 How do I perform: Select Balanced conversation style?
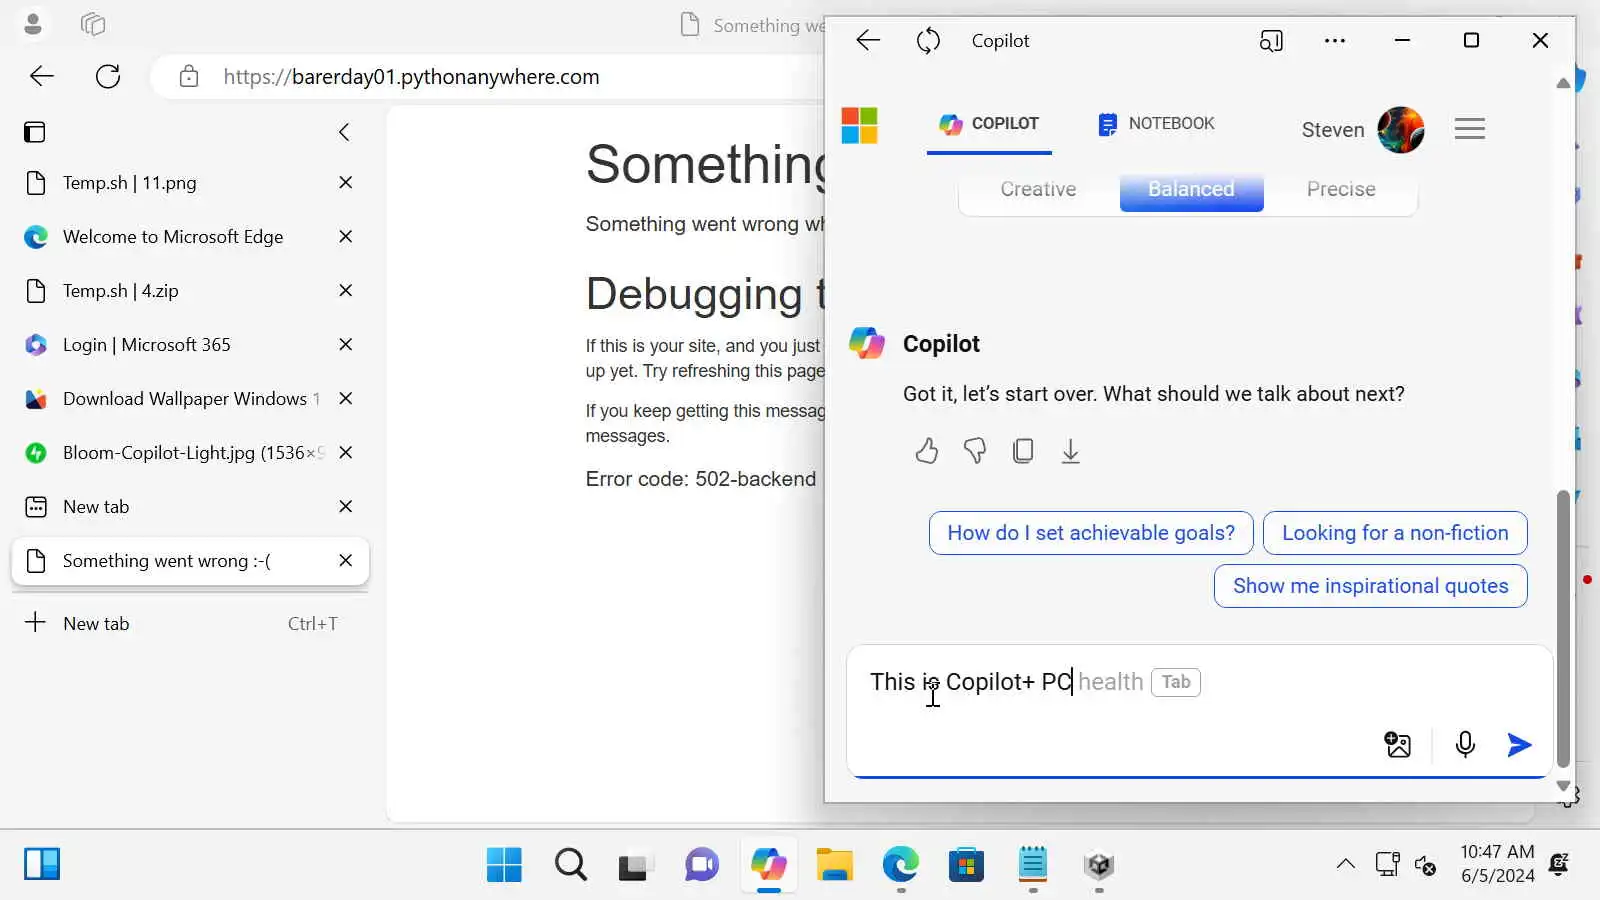tap(1191, 189)
